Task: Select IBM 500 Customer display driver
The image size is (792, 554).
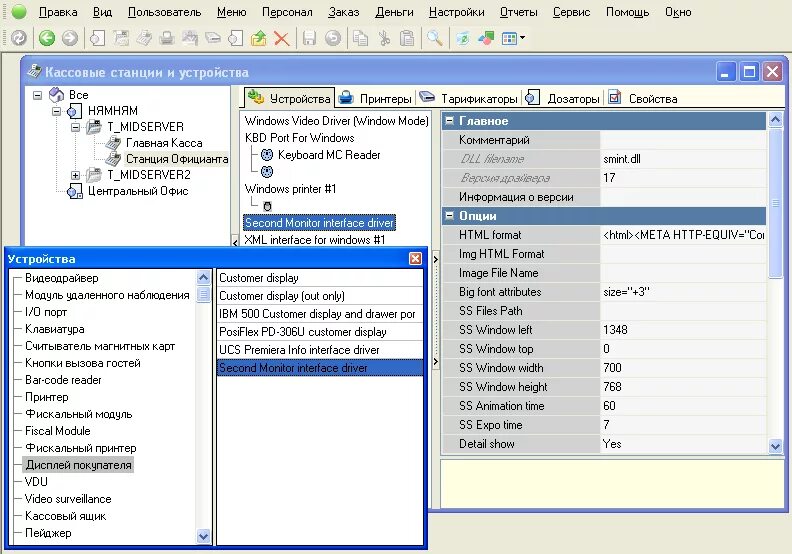Action: [x=320, y=314]
